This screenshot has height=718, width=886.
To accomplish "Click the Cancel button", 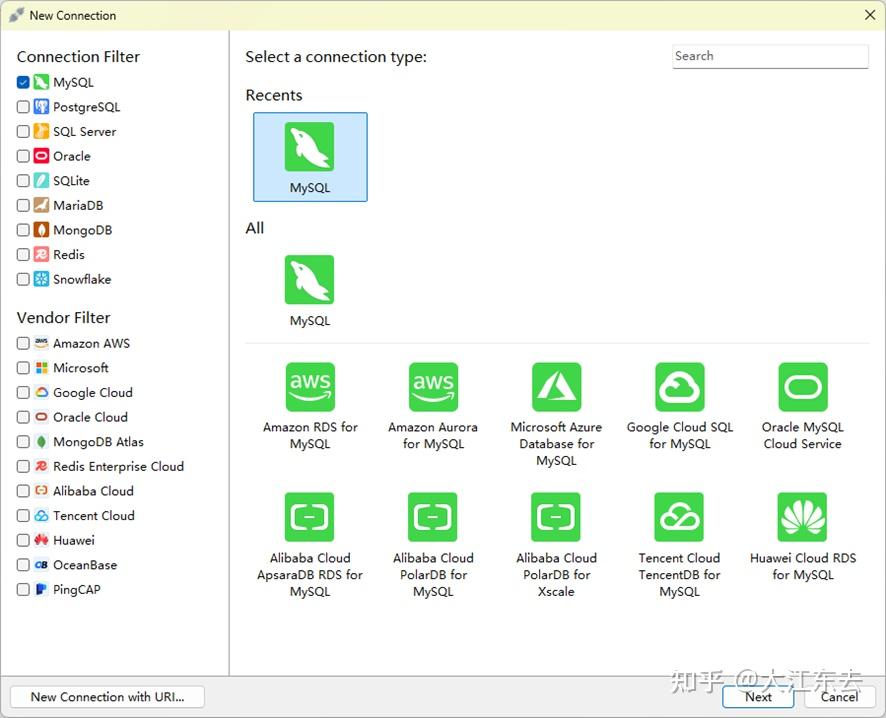I will [840, 697].
